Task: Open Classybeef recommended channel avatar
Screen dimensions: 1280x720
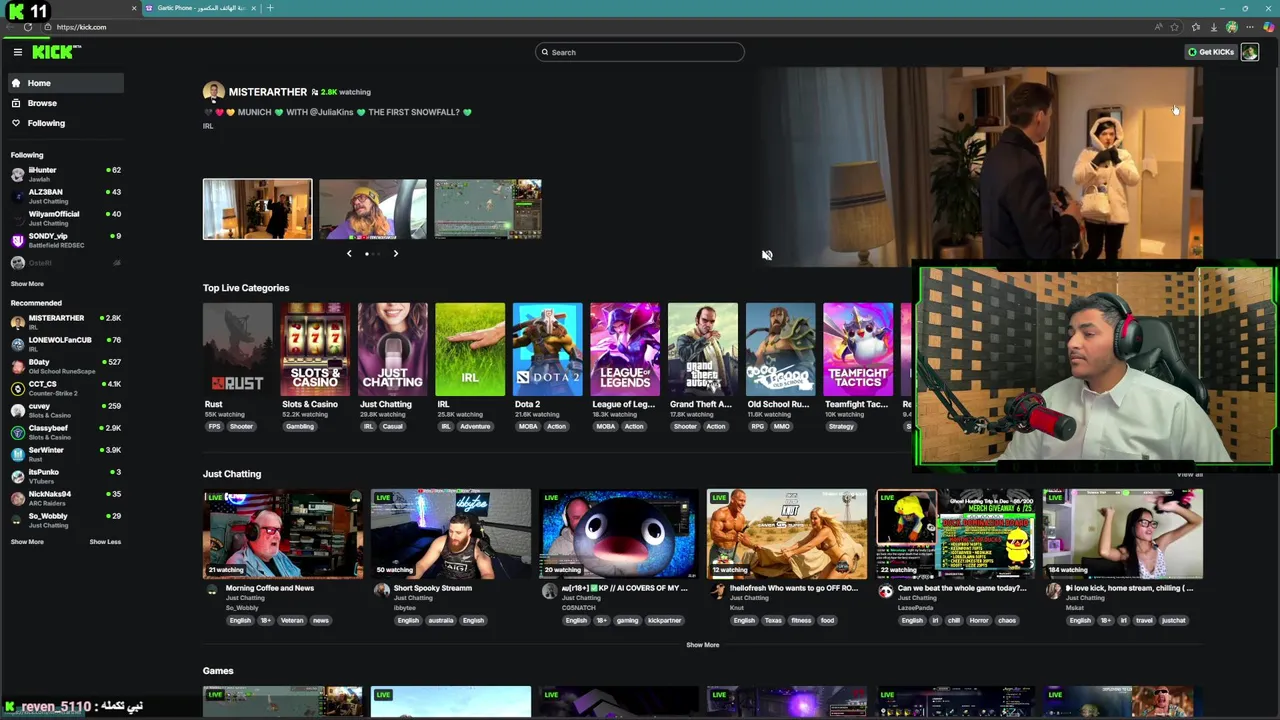Action: click(x=17, y=432)
